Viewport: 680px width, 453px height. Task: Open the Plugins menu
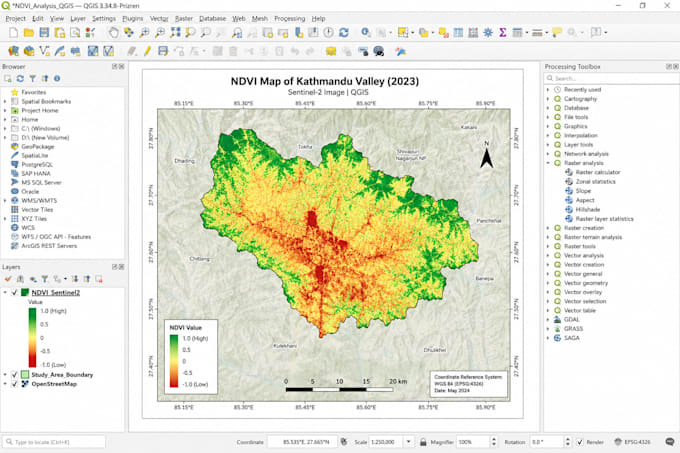point(133,19)
